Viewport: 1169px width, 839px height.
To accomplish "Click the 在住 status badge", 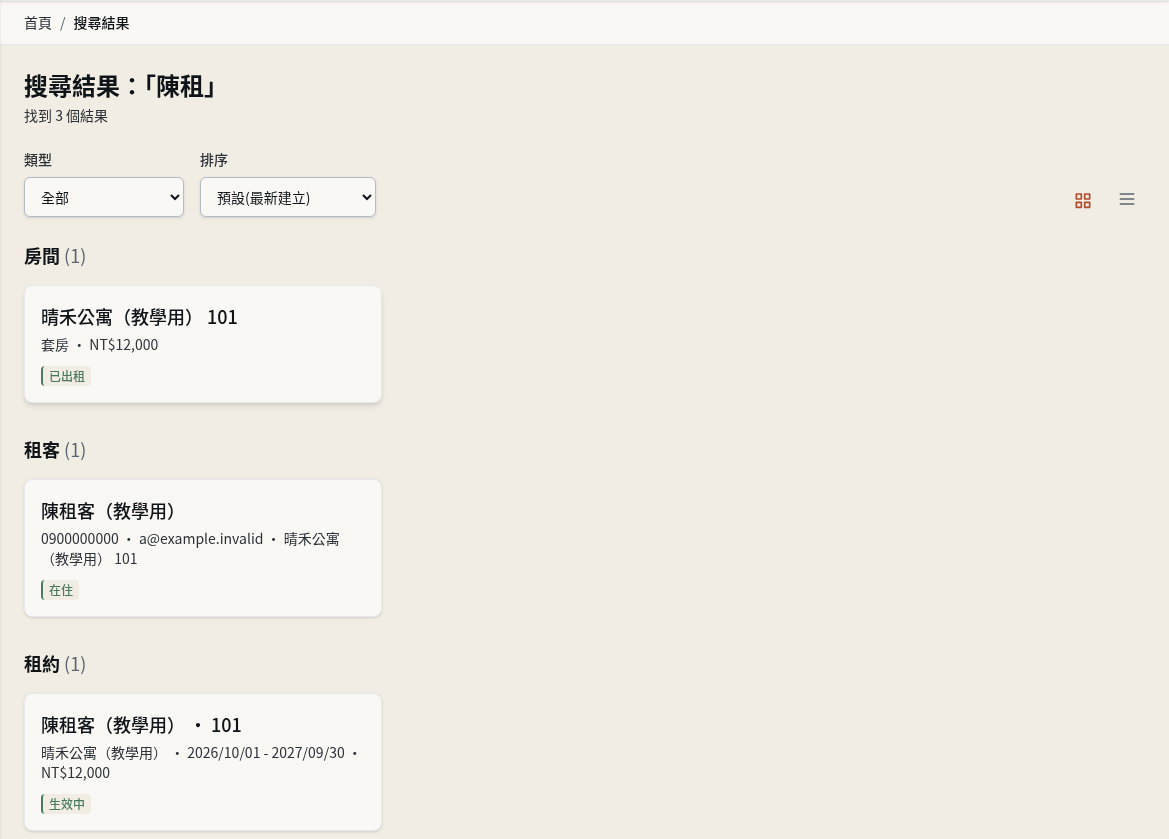I will 60,591.
